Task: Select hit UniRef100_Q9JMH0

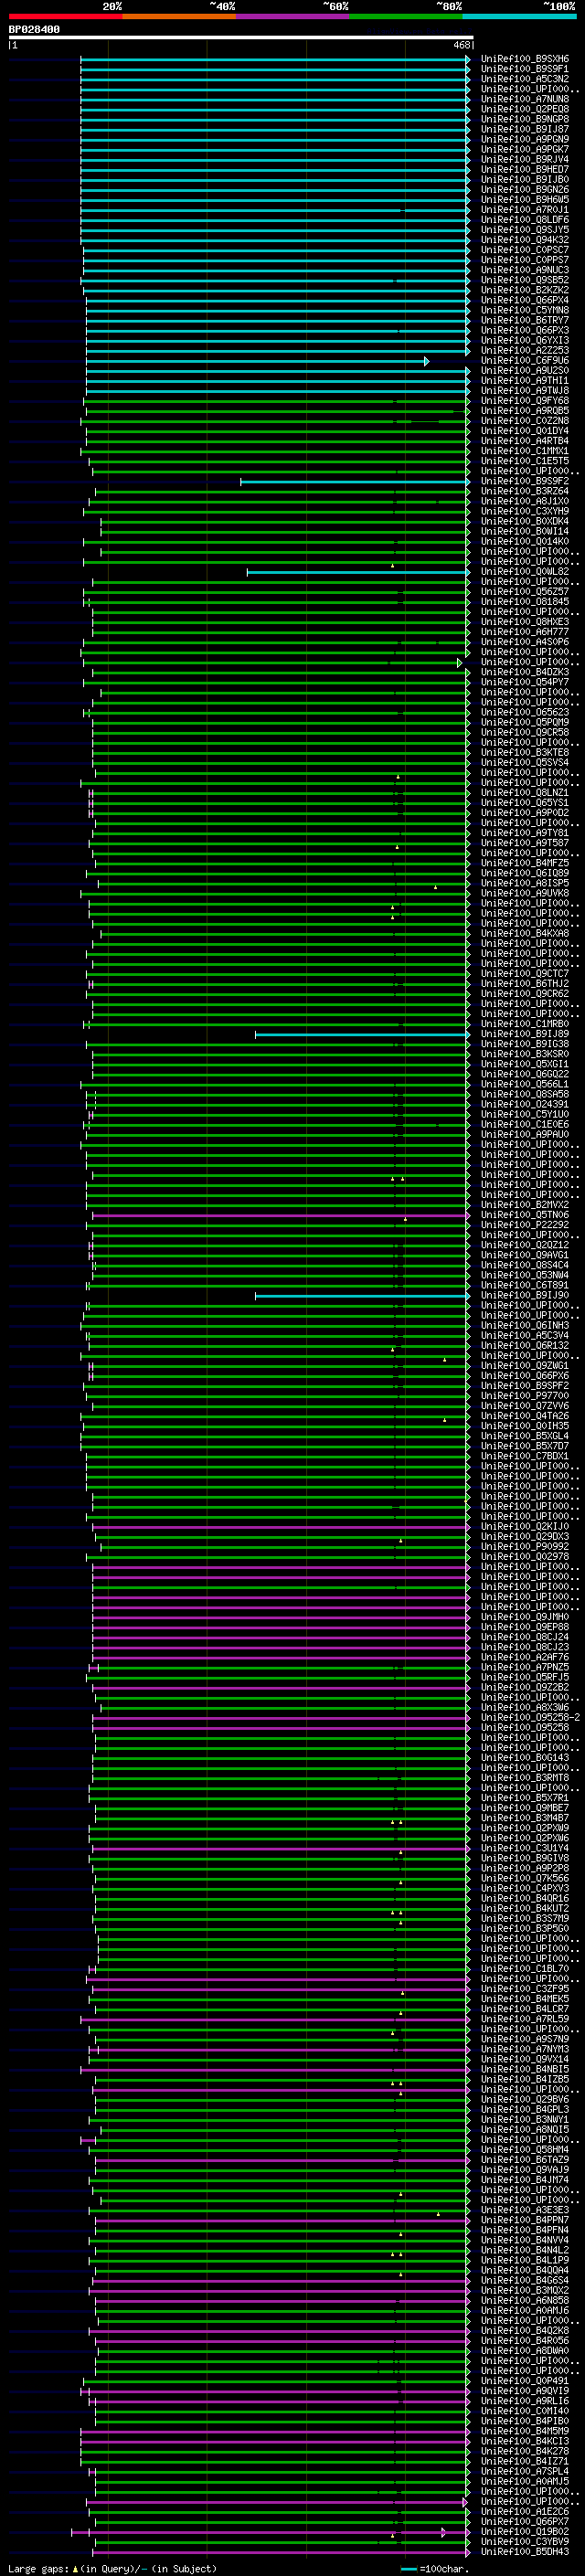Action: [x=525, y=1616]
